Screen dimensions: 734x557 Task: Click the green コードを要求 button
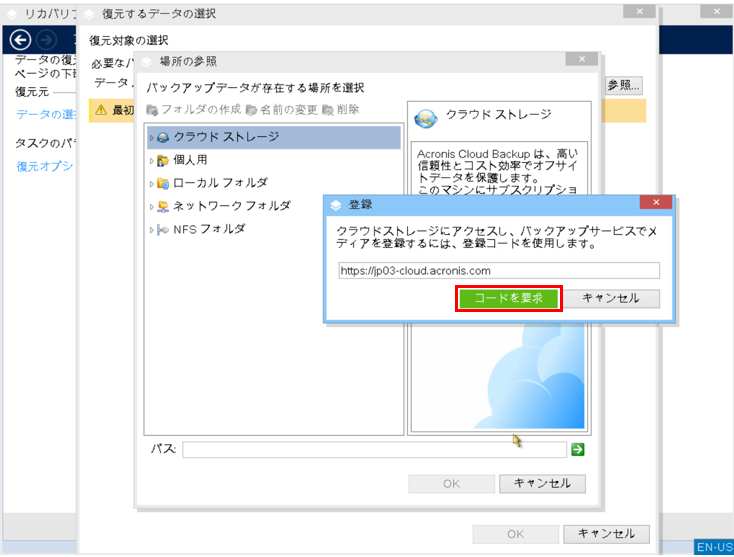[x=508, y=298]
